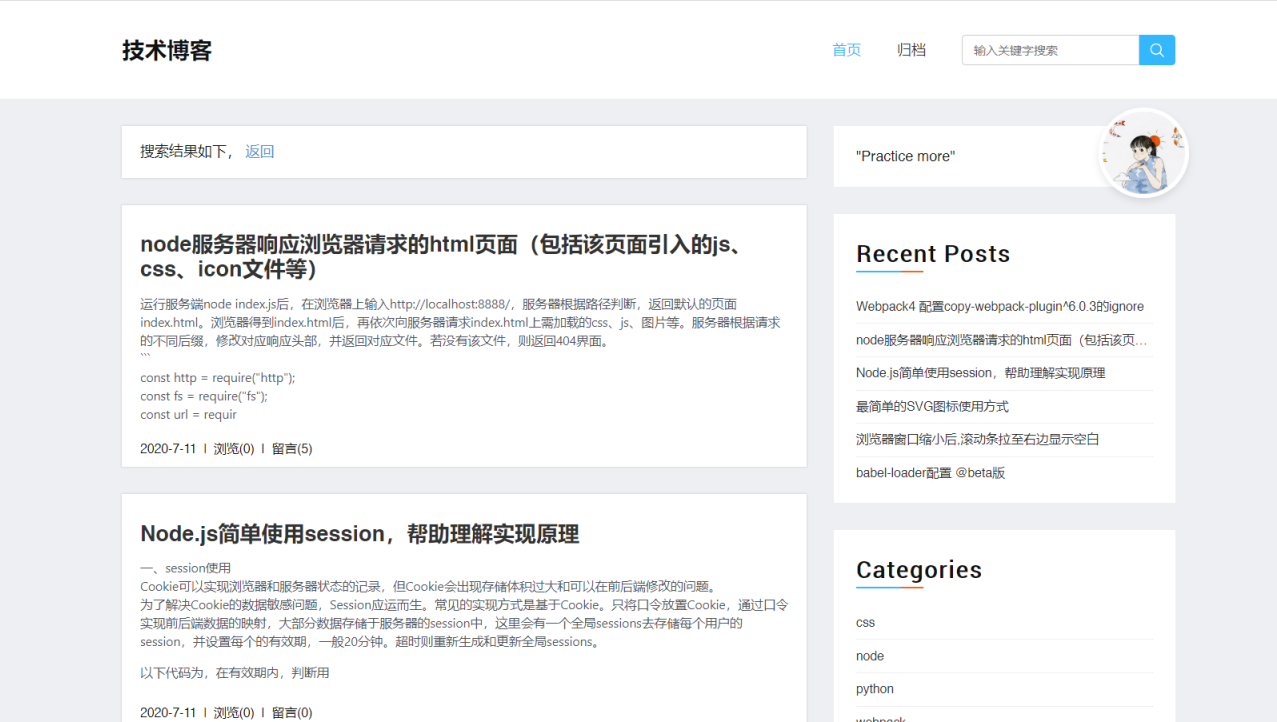
Task: Open recent post Node.js简单使用session
Action: [x=980, y=373]
